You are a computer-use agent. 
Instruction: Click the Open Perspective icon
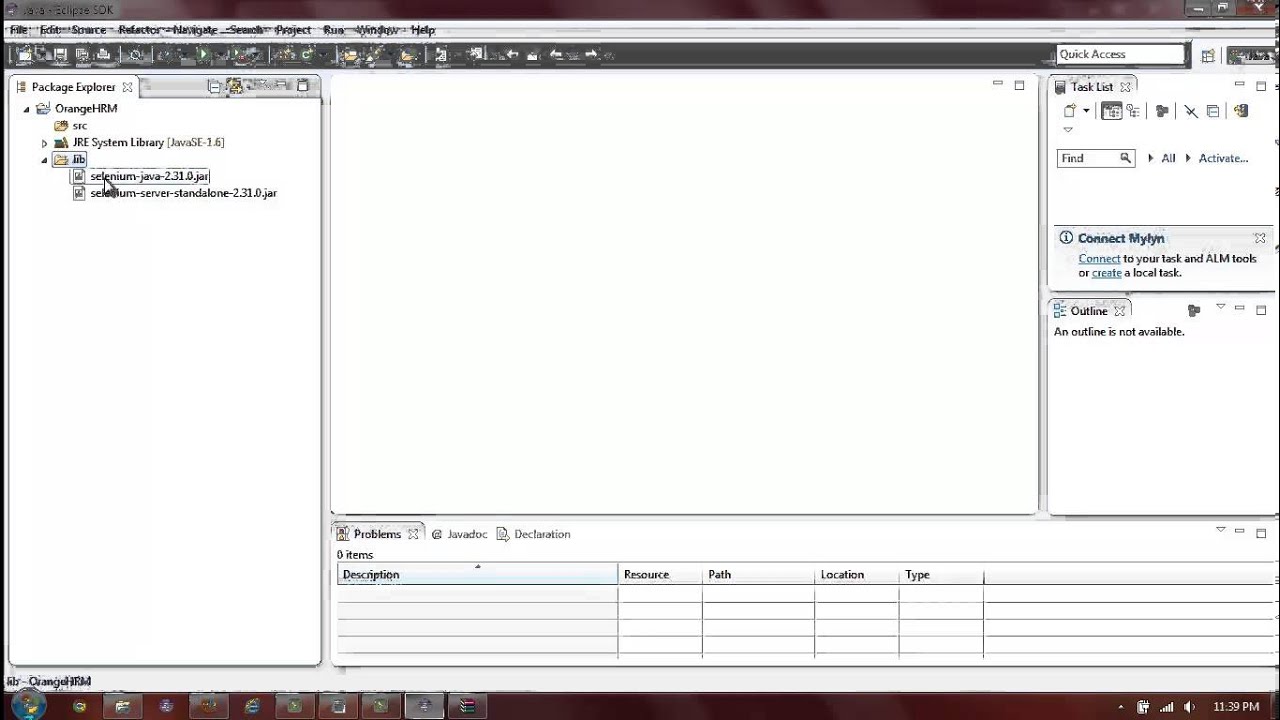(1208, 56)
